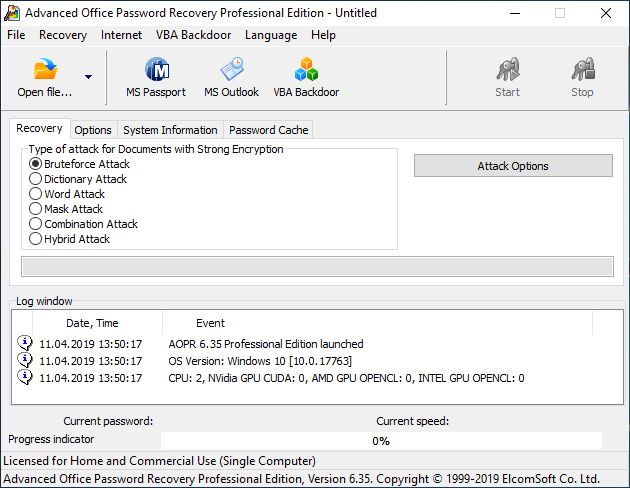This screenshot has width=630, height=488.
Task: Open the Recovery menu
Action: click(63, 35)
